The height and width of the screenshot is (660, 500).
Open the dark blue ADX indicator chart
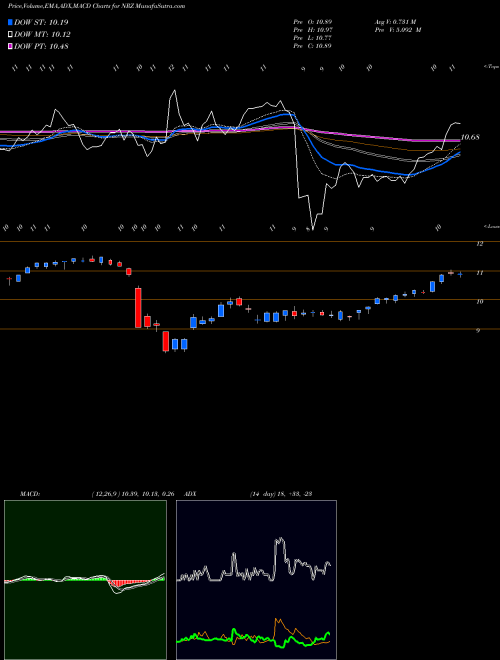(256, 580)
